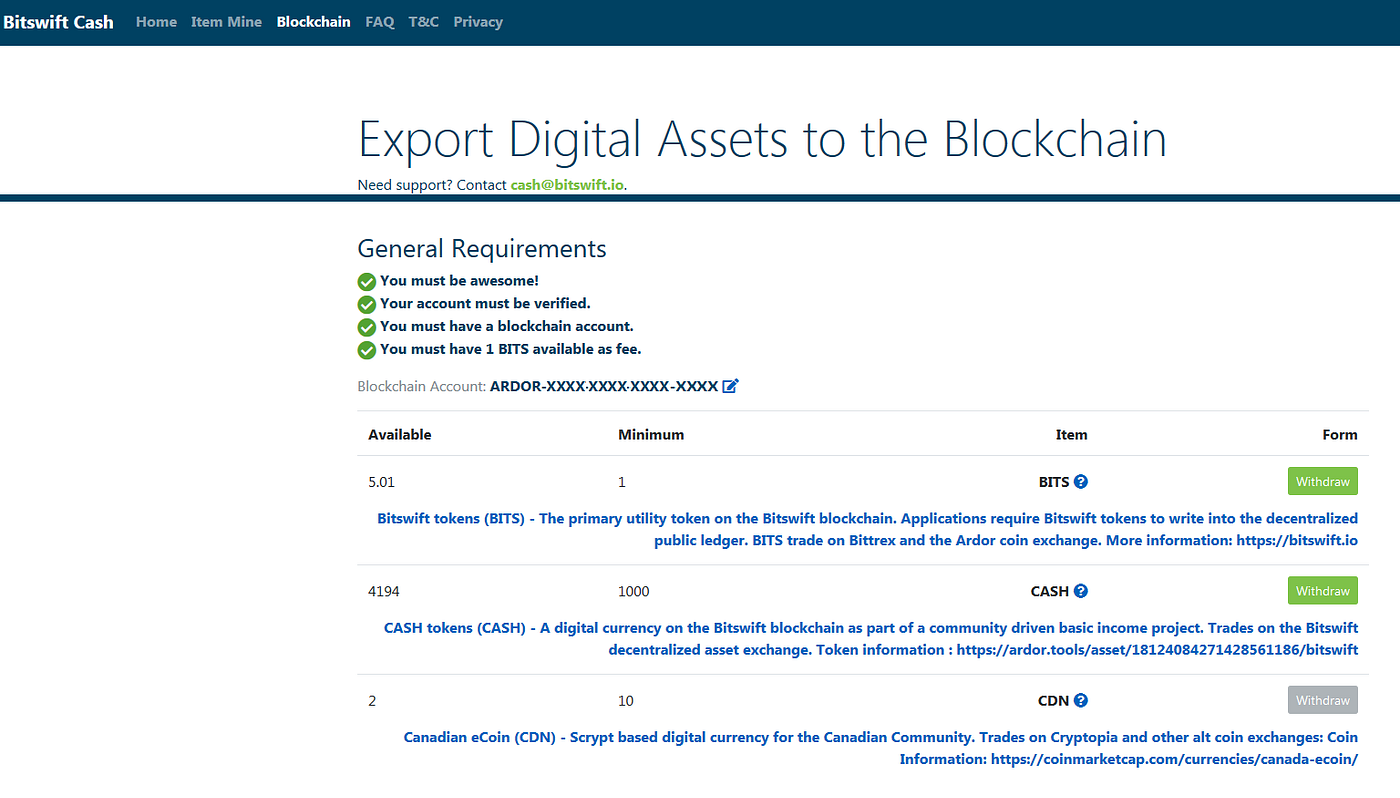Screen dimensions: 1400x798
Task: Click the 'Minimum' column header
Action: coord(651,434)
